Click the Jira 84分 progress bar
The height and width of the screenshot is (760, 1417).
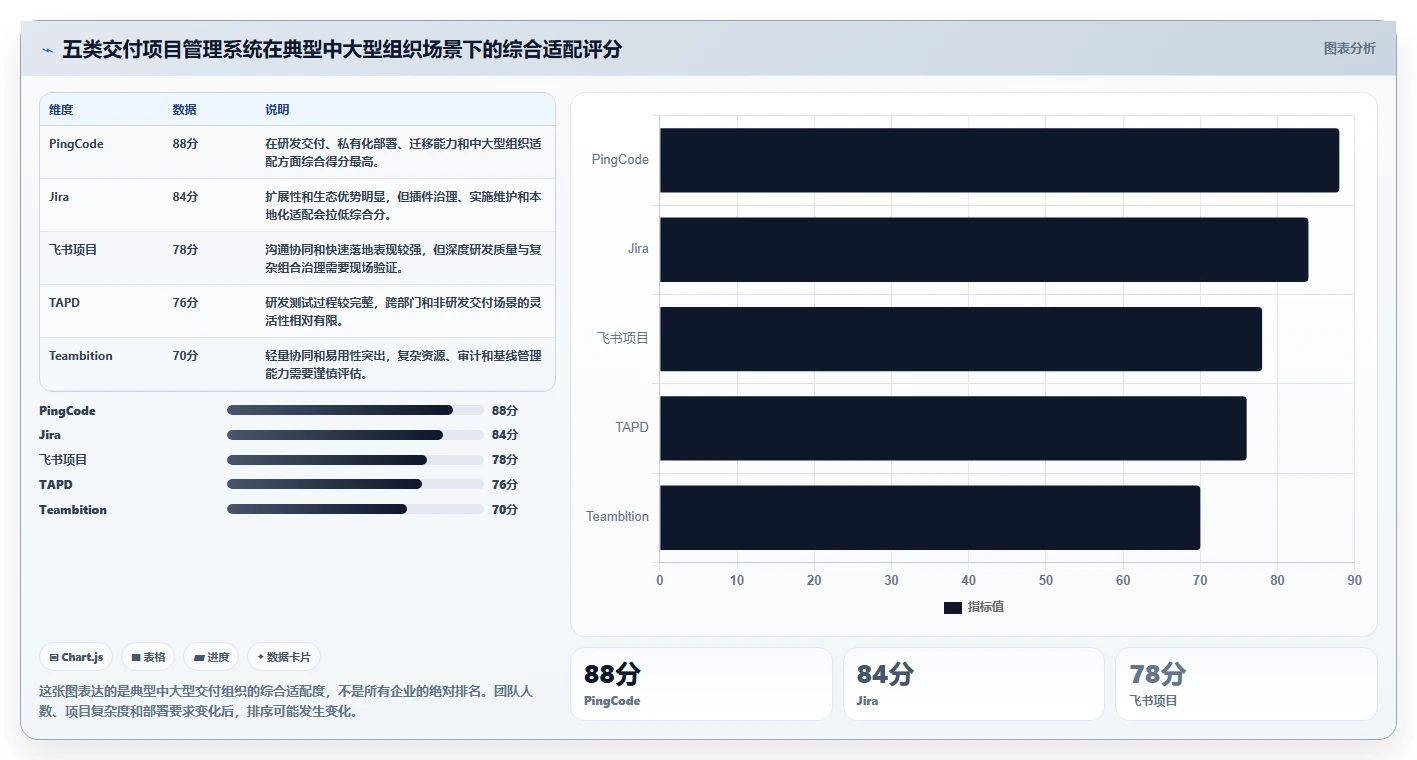point(355,435)
